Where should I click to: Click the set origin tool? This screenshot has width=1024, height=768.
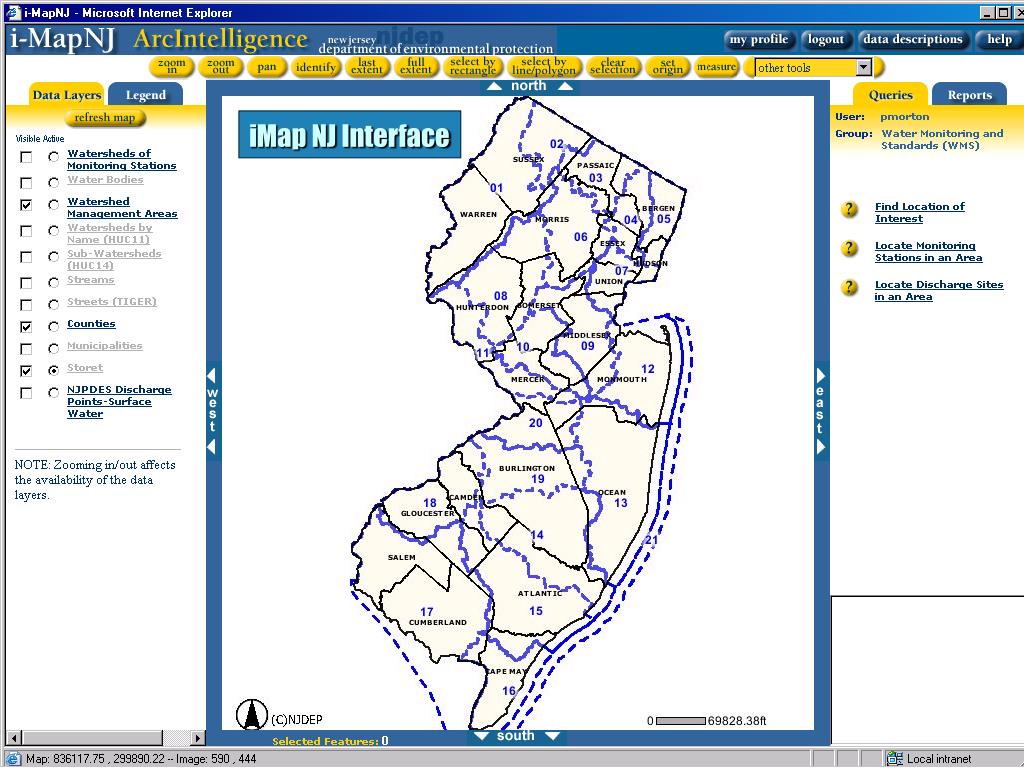[x=667, y=66]
